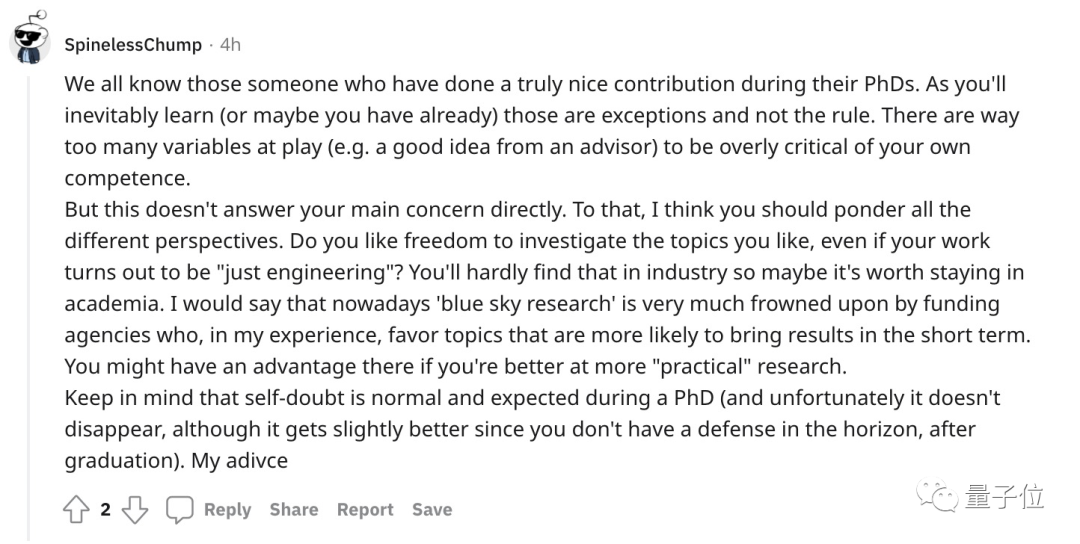
Task: Reply to the comment
Action: click(x=227, y=510)
